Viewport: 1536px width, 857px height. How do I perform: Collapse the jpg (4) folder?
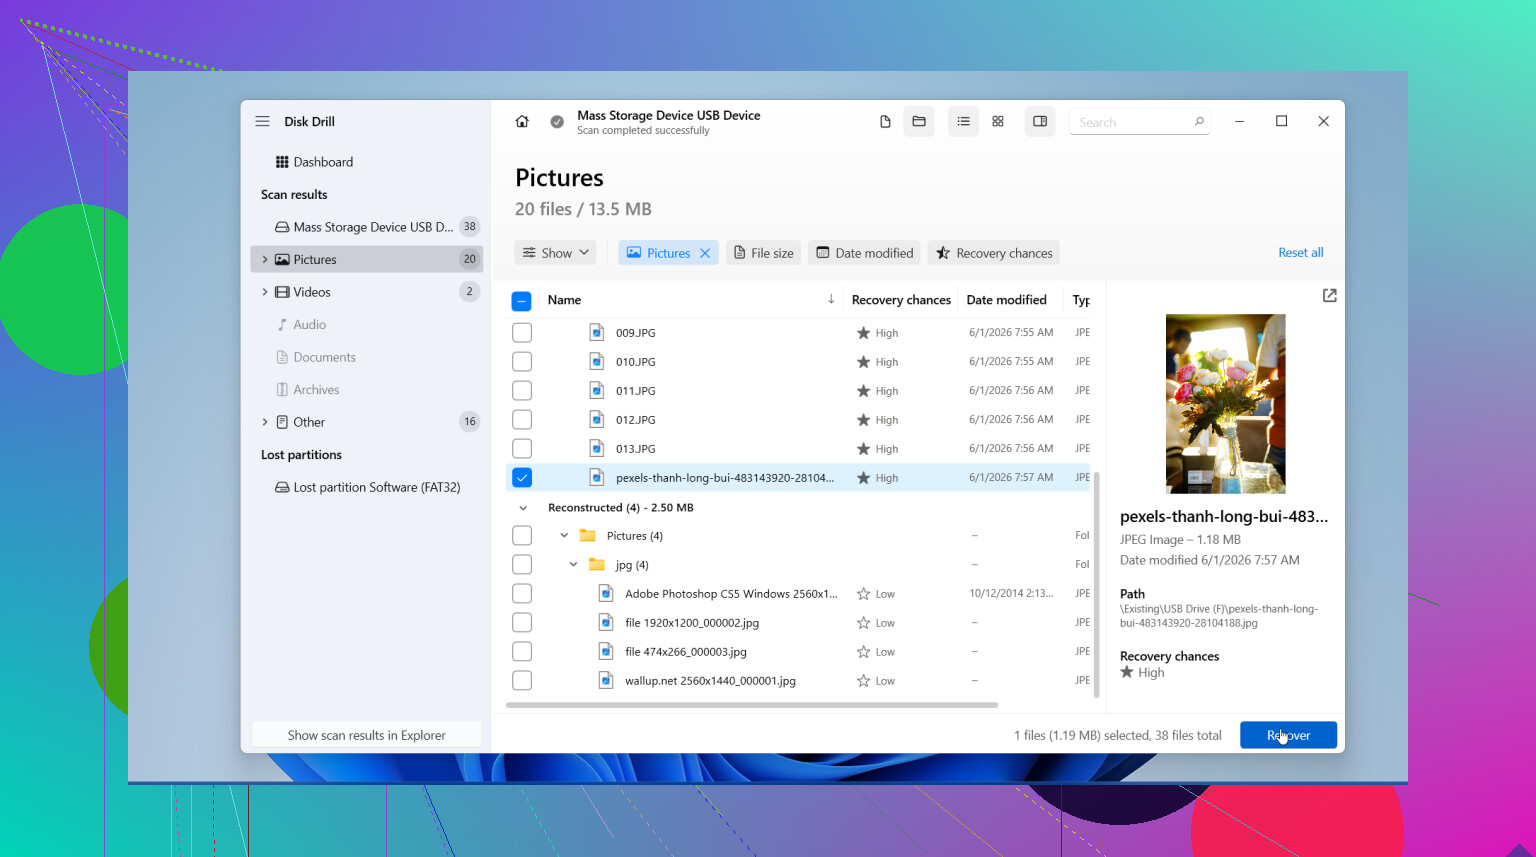pyautogui.click(x=573, y=565)
